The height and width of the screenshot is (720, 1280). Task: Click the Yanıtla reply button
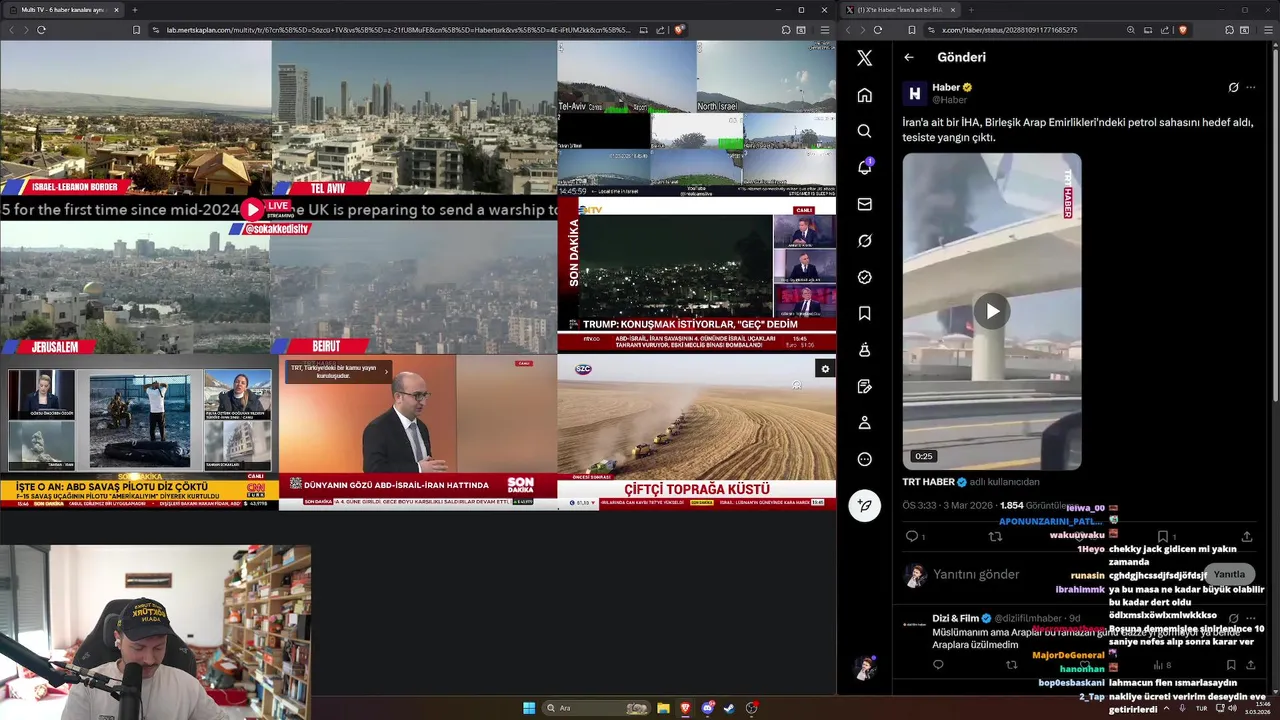pos(1229,574)
